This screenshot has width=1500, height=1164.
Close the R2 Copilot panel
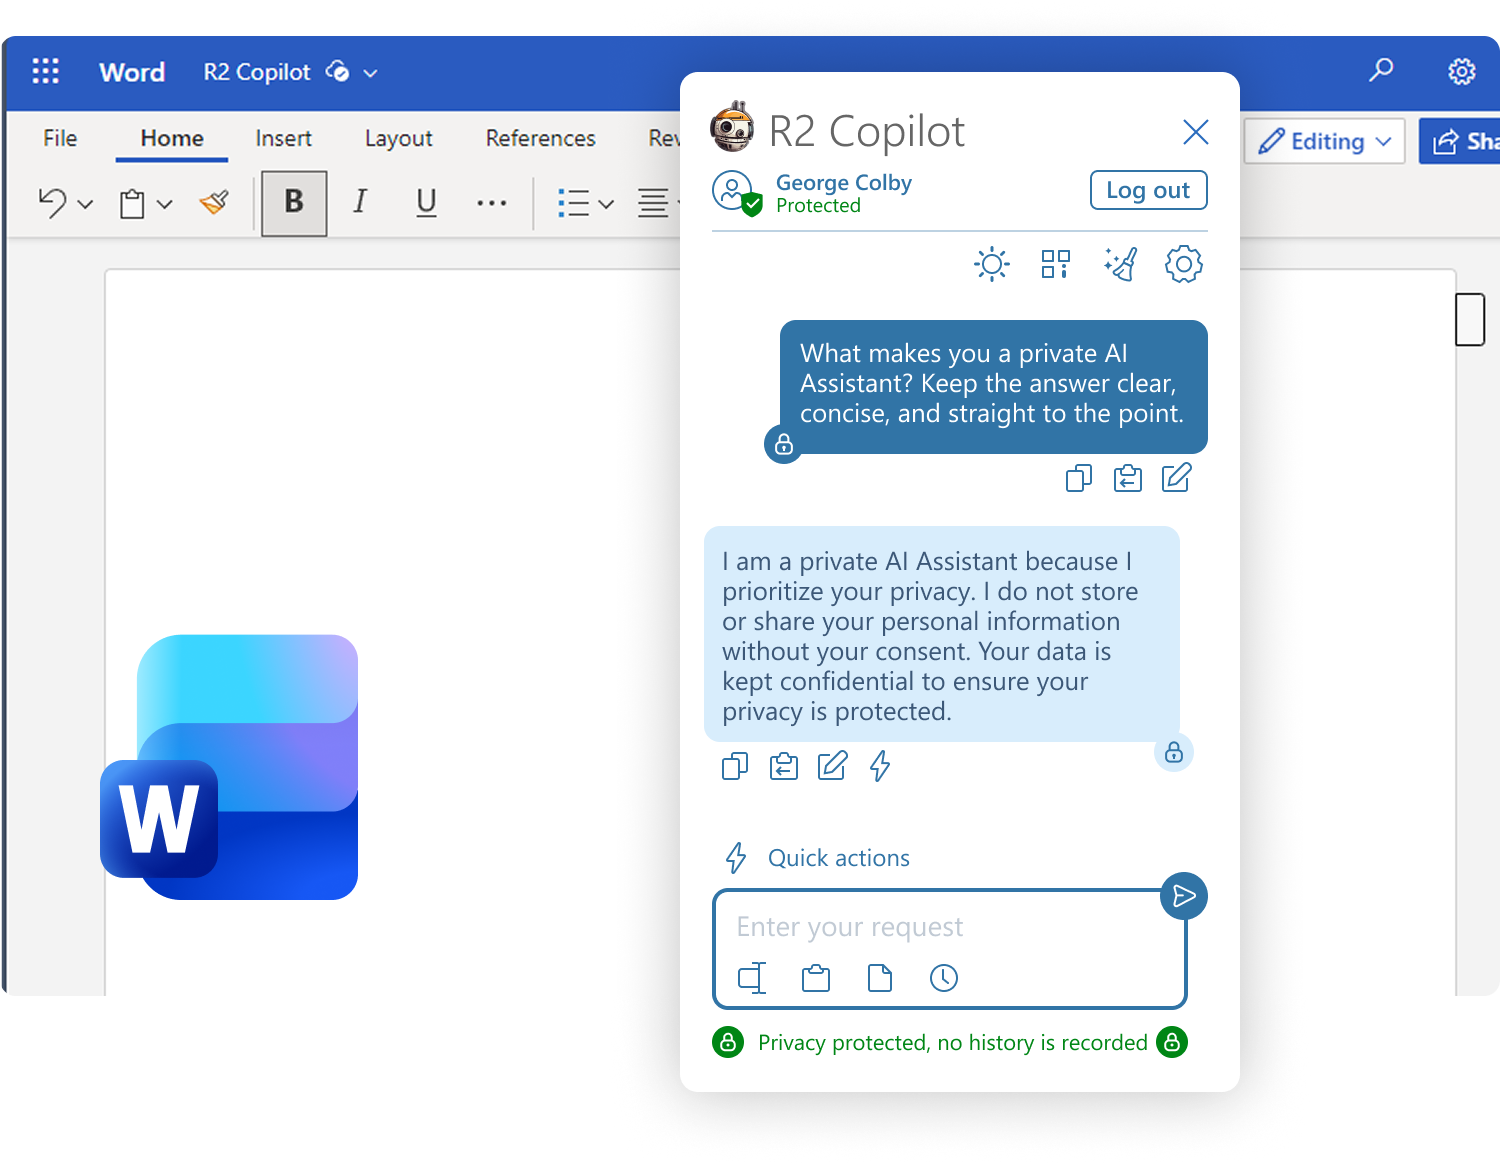pyautogui.click(x=1195, y=132)
